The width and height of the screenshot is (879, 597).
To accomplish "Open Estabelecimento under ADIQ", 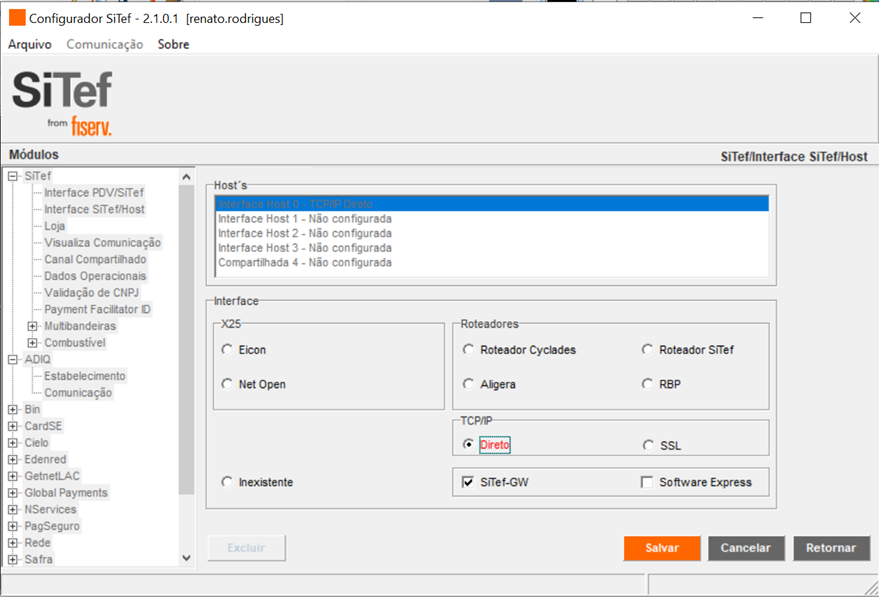I will tap(85, 376).
